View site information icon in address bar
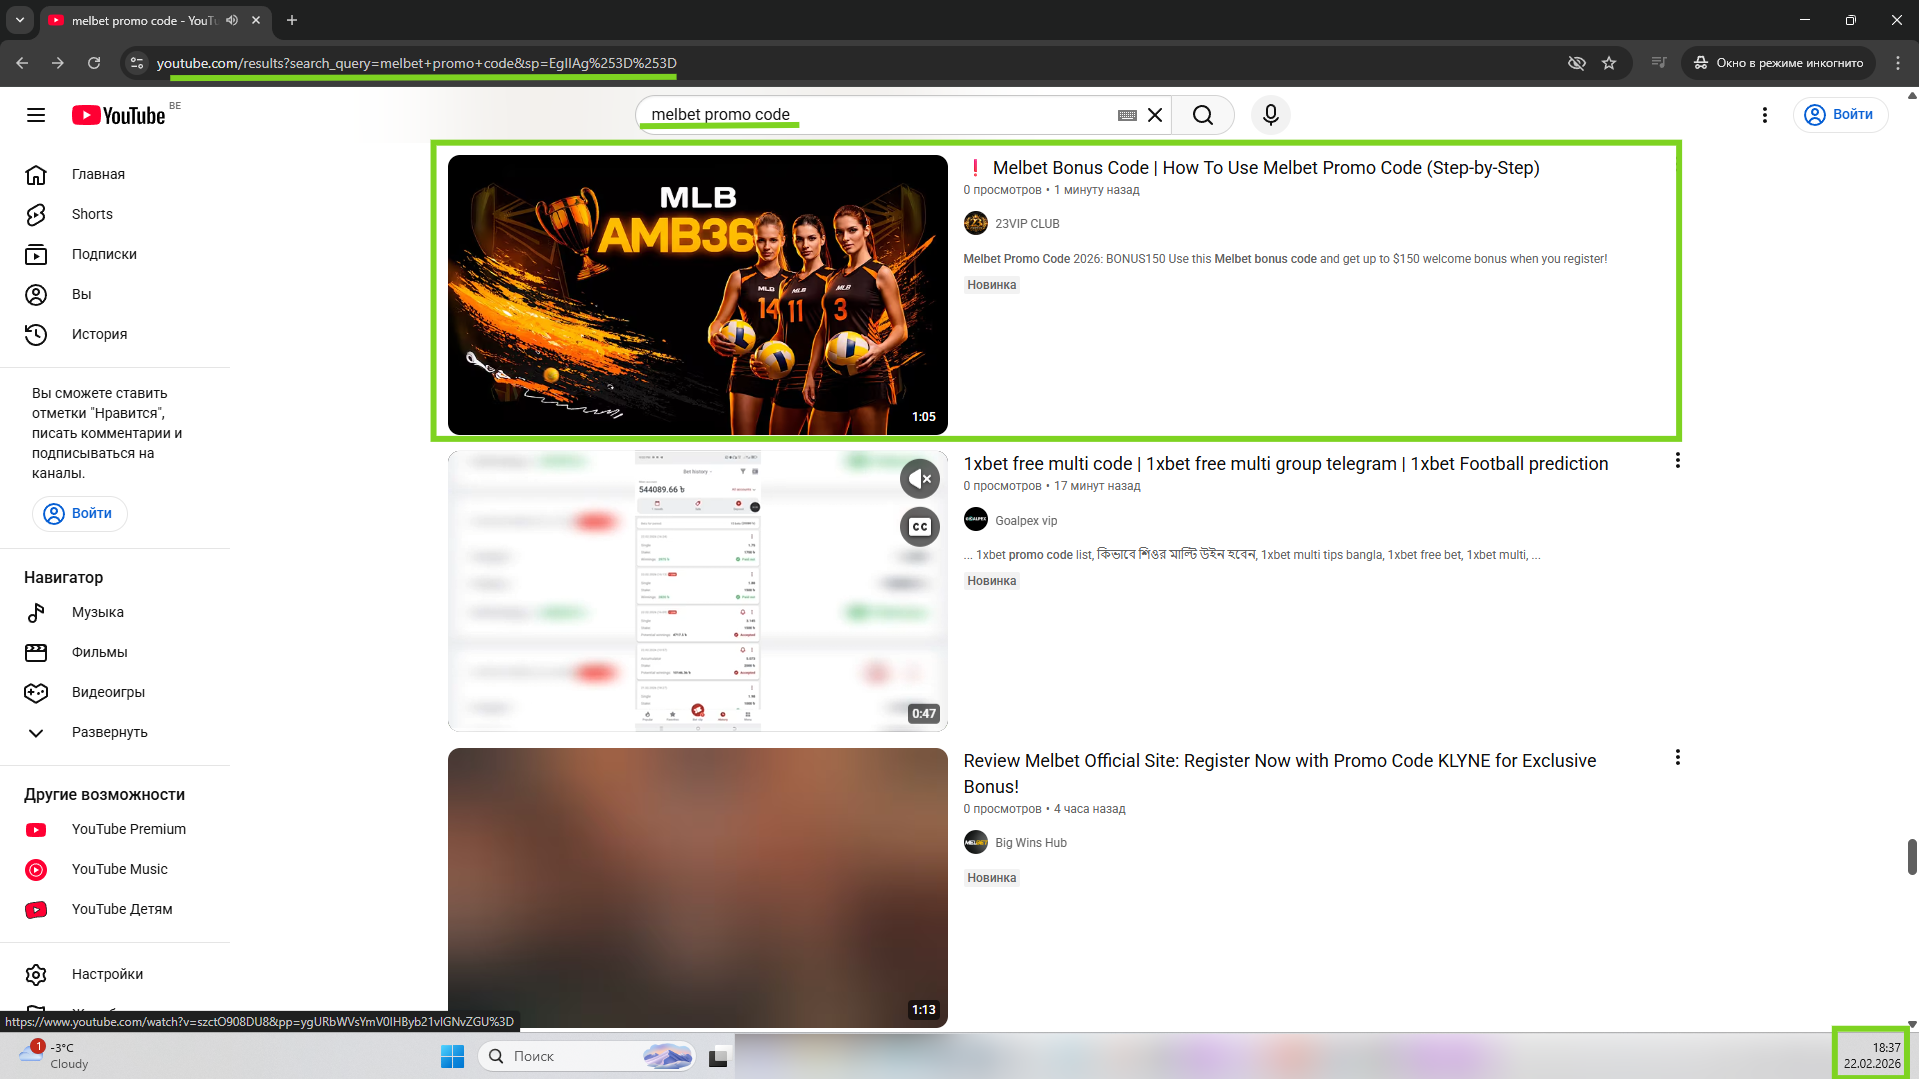 click(137, 63)
